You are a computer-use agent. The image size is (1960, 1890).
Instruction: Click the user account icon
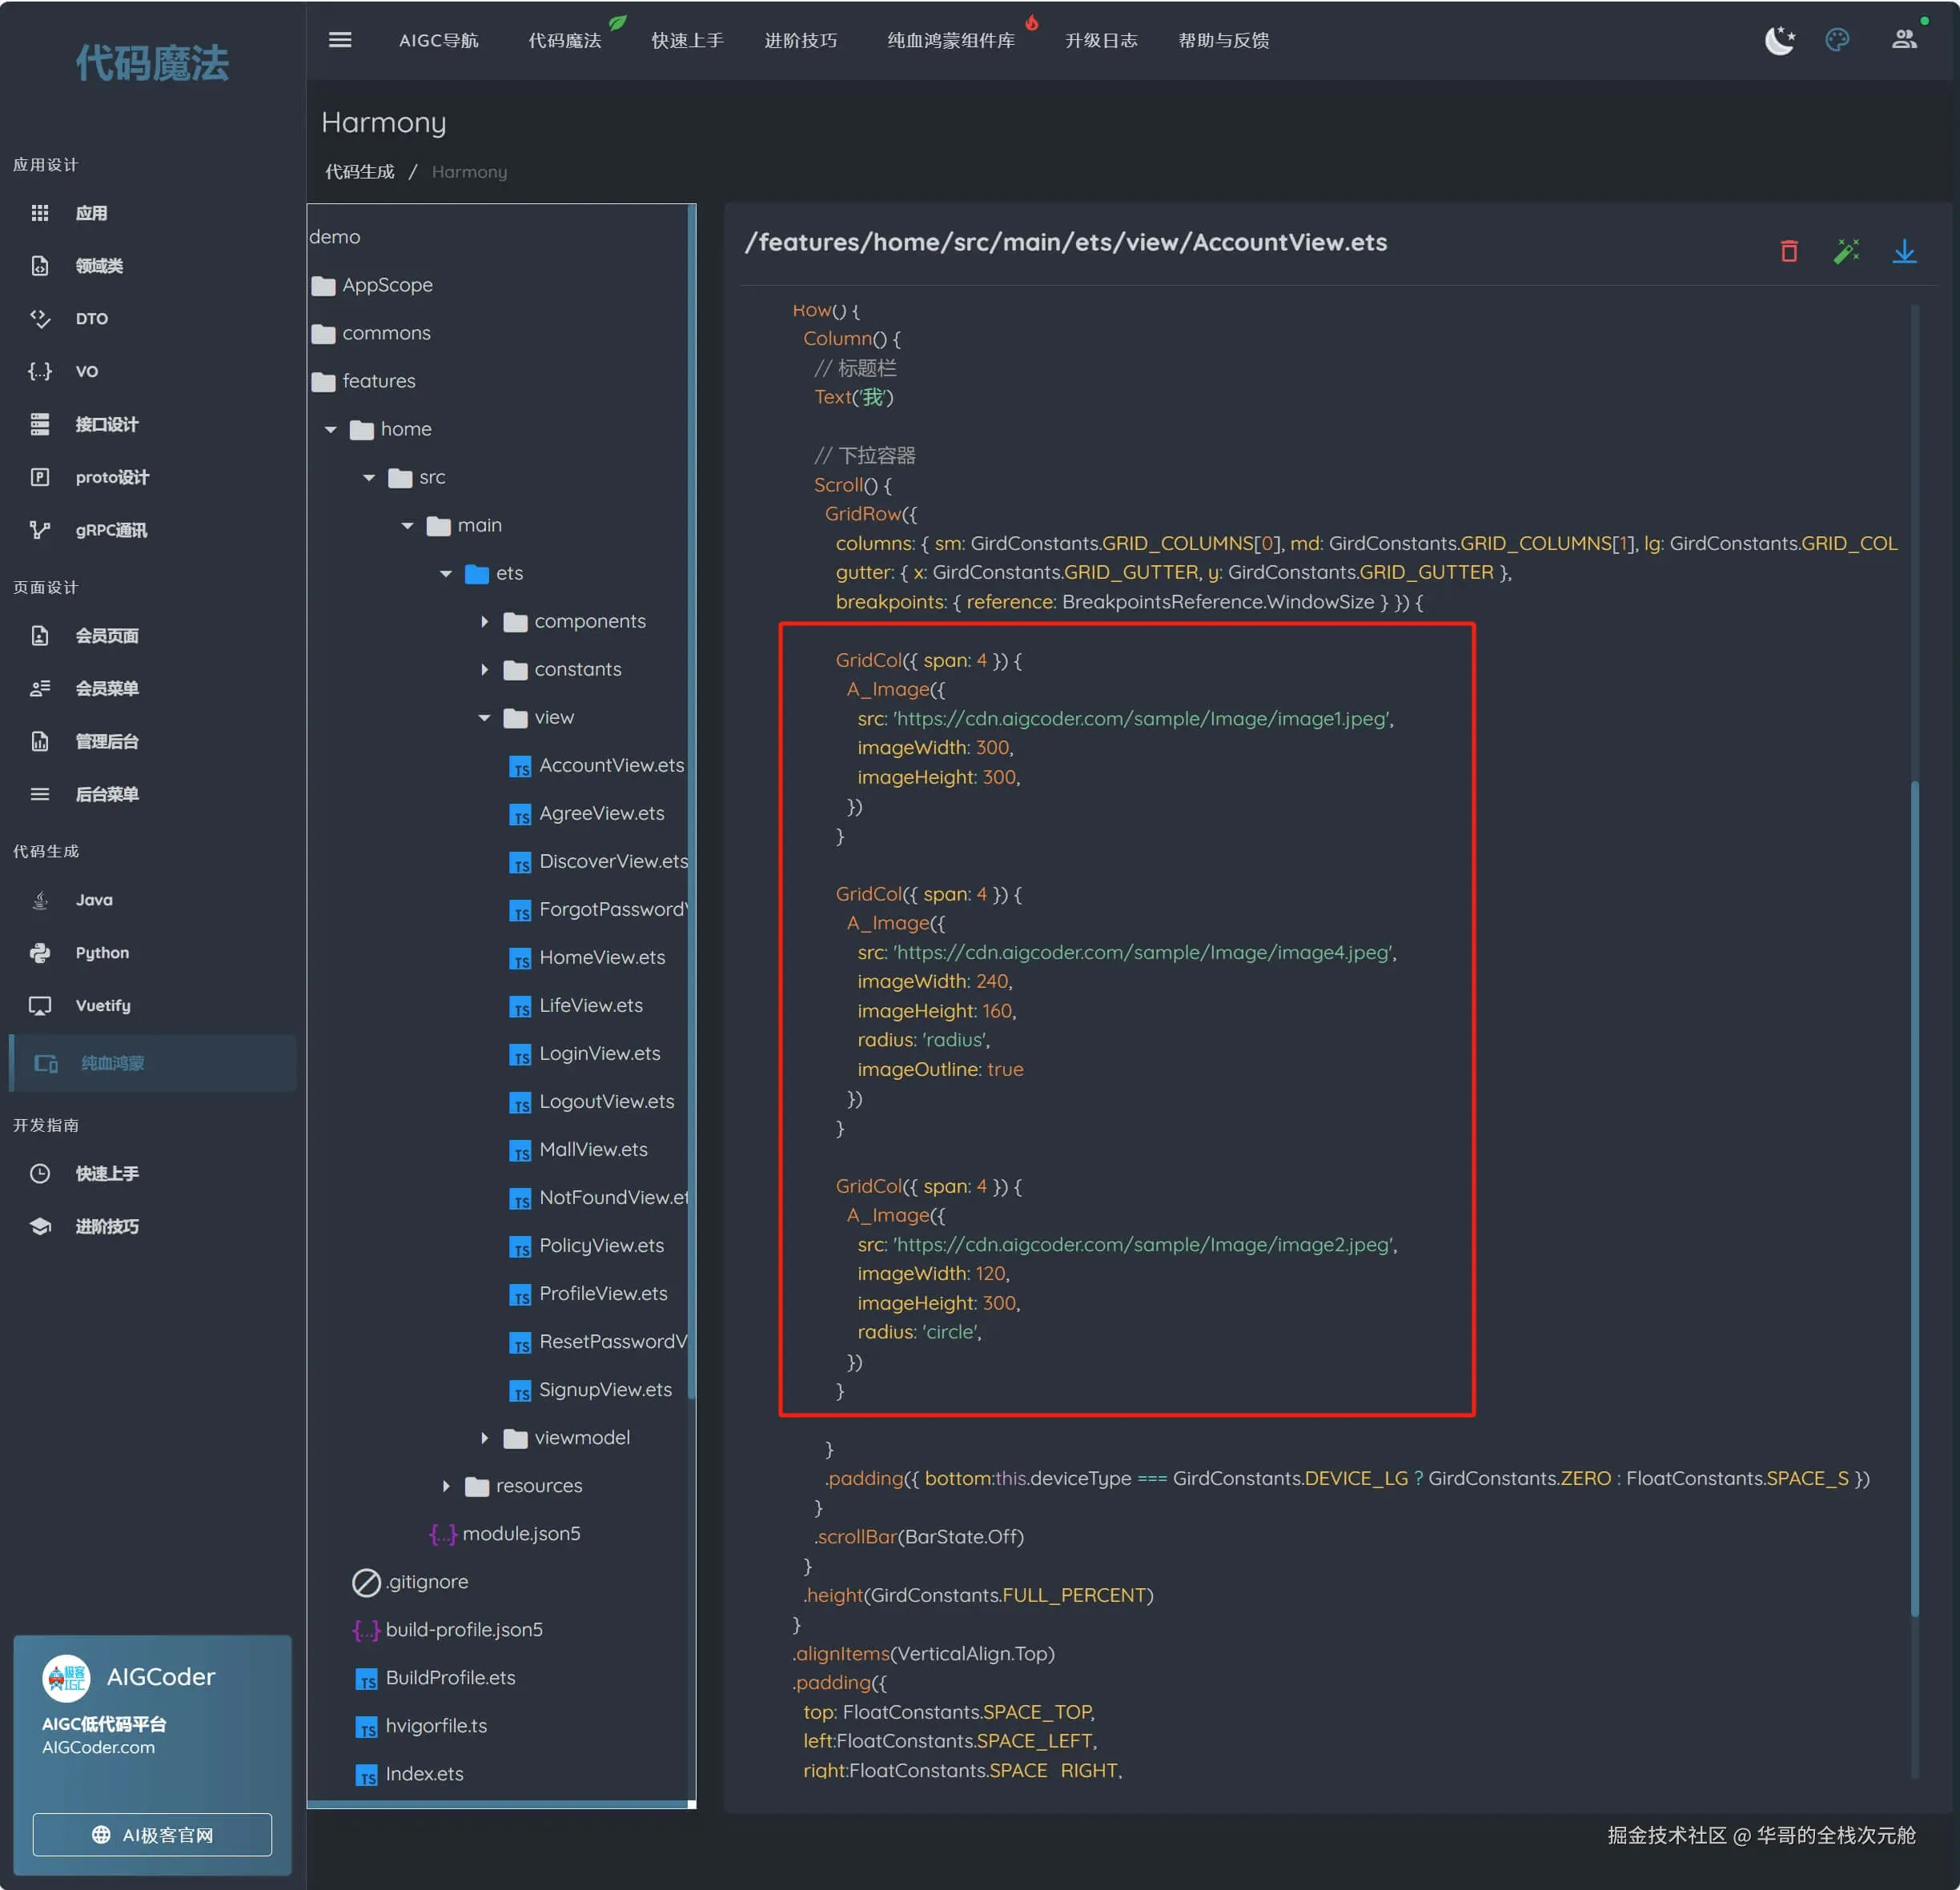pyautogui.click(x=1904, y=40)
